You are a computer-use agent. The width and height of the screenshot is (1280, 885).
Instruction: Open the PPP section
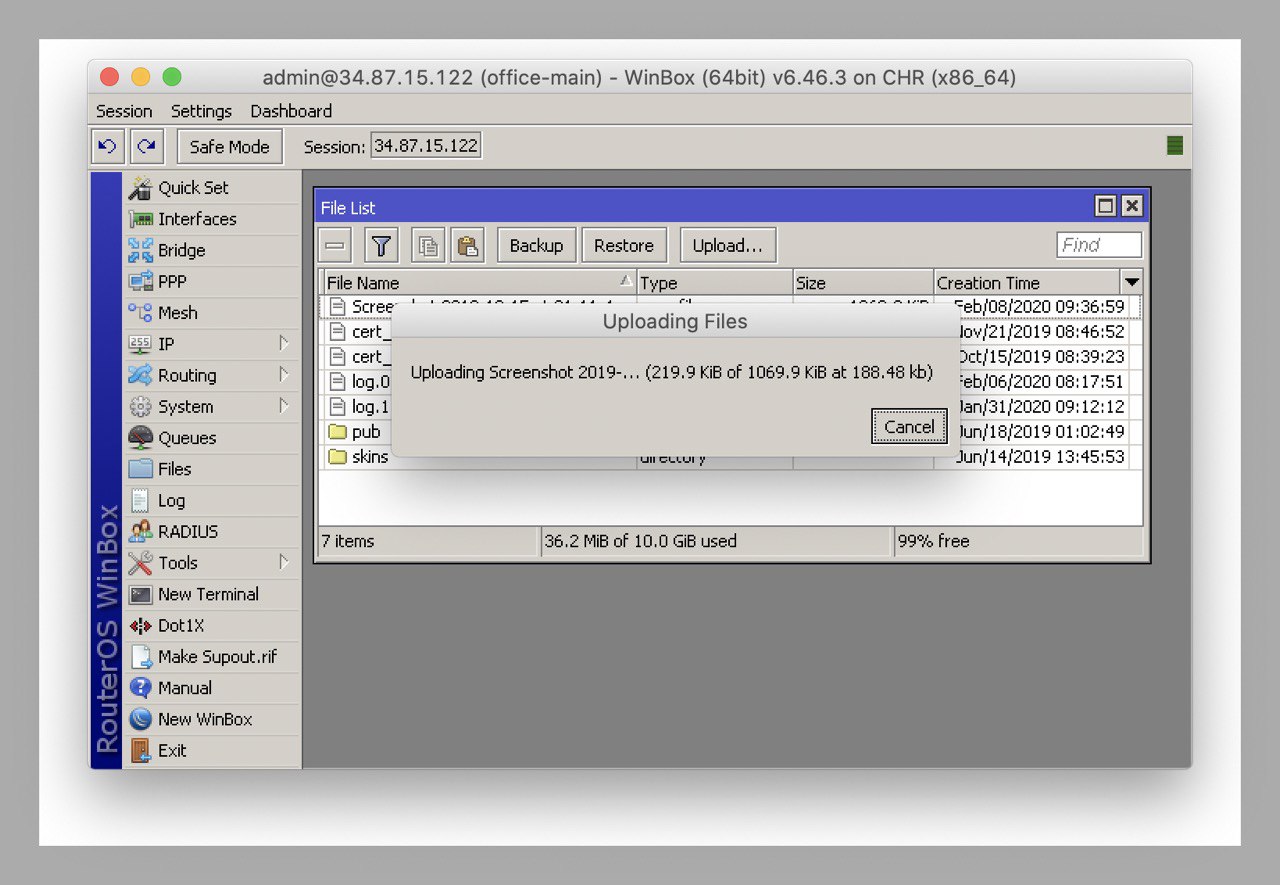click(211, 281)
